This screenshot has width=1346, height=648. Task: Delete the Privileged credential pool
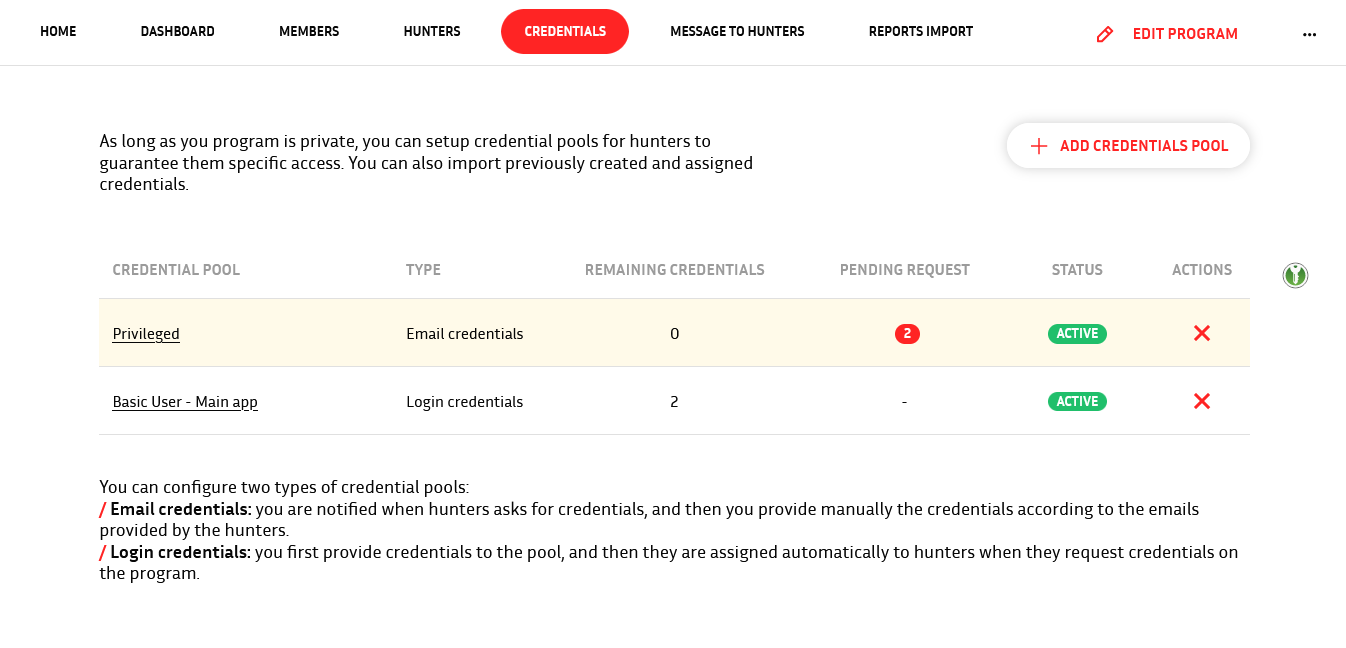(x=1202, y=333)
